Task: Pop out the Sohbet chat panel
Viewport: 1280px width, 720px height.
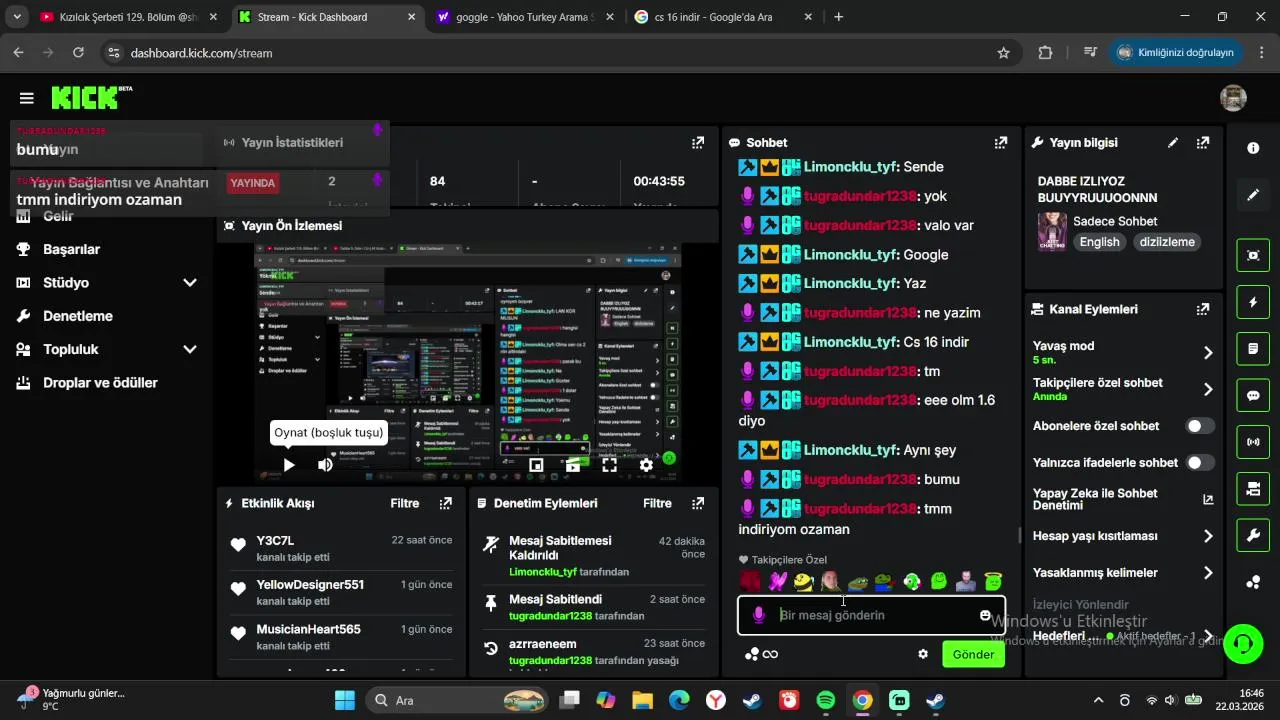Action: [1000, 143]
